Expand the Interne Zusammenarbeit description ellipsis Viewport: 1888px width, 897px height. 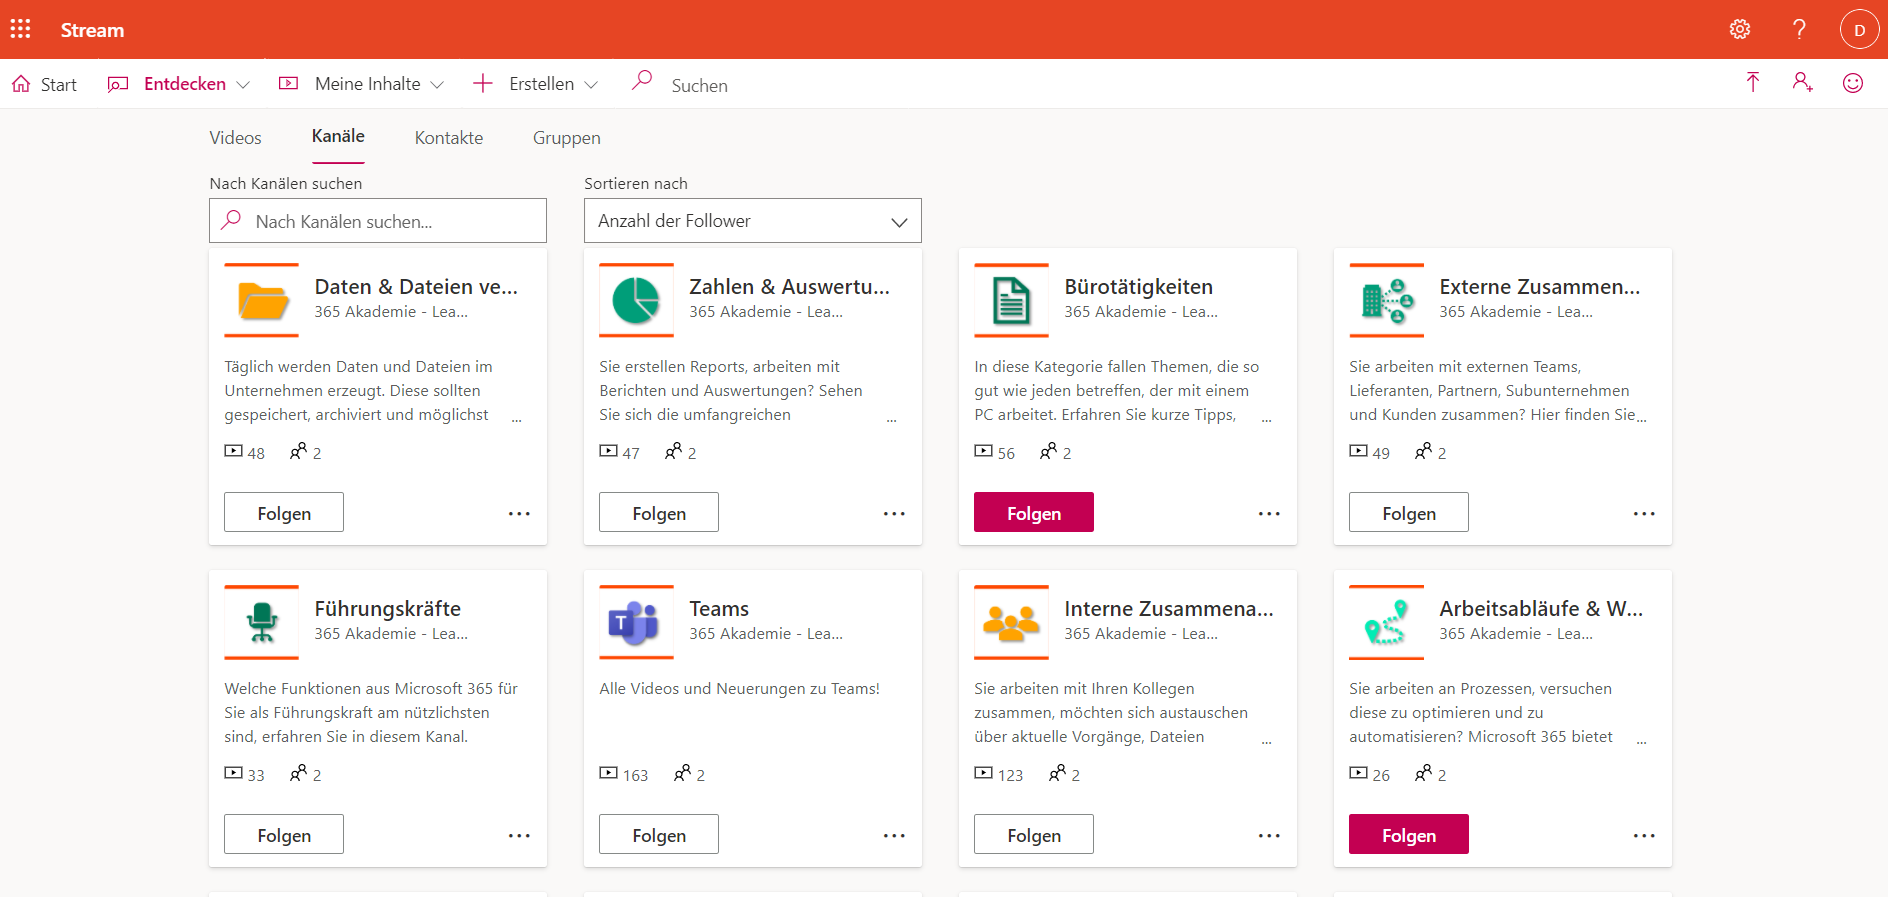[1266, 741]
